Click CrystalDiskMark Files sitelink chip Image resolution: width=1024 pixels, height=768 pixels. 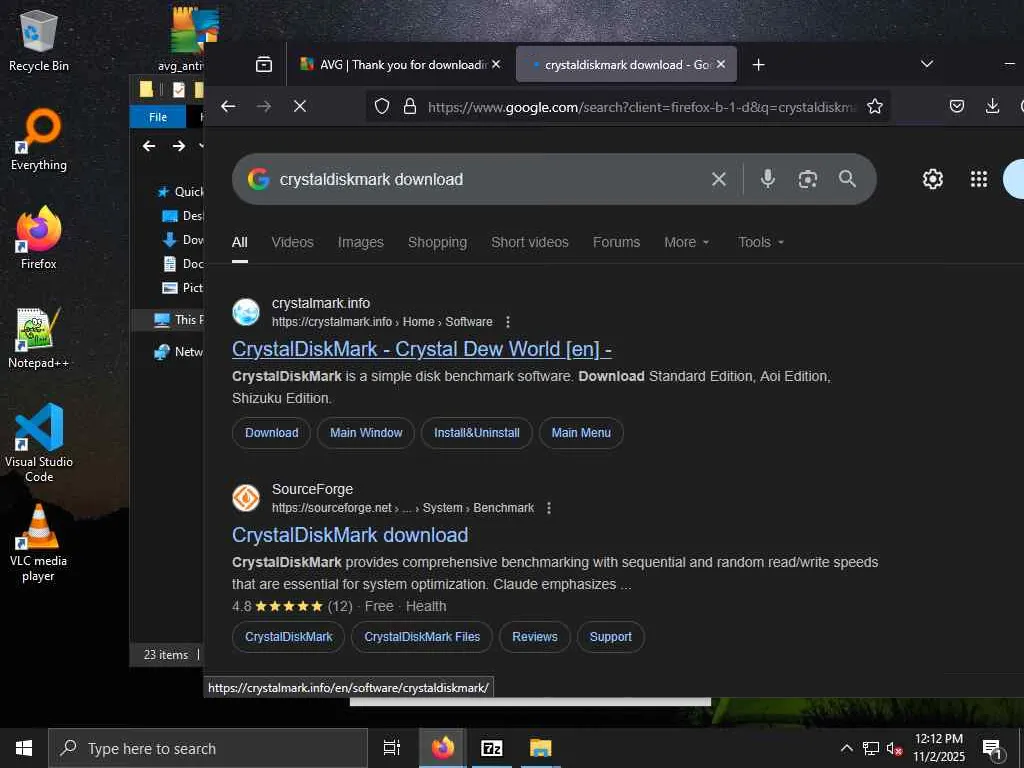422,637
